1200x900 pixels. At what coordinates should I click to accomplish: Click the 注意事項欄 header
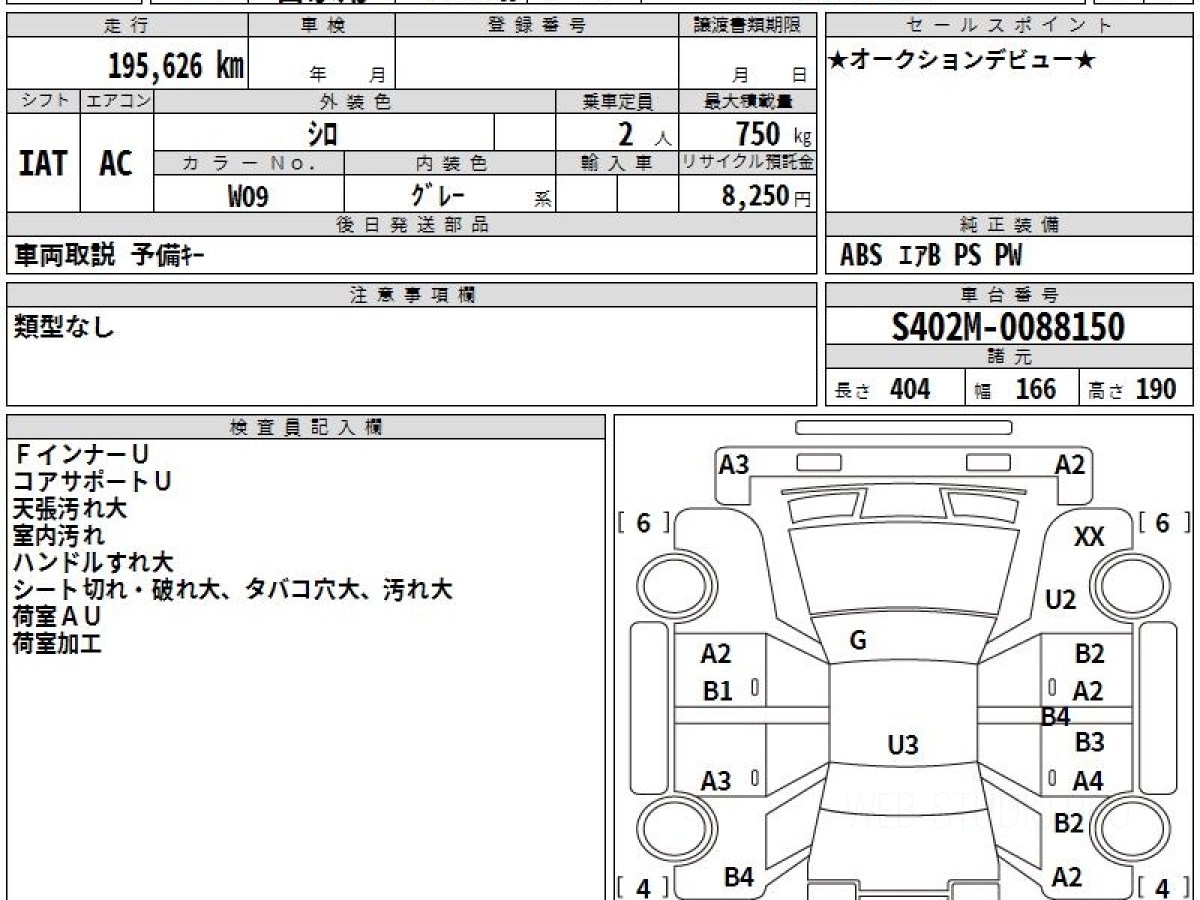(411, 295)
